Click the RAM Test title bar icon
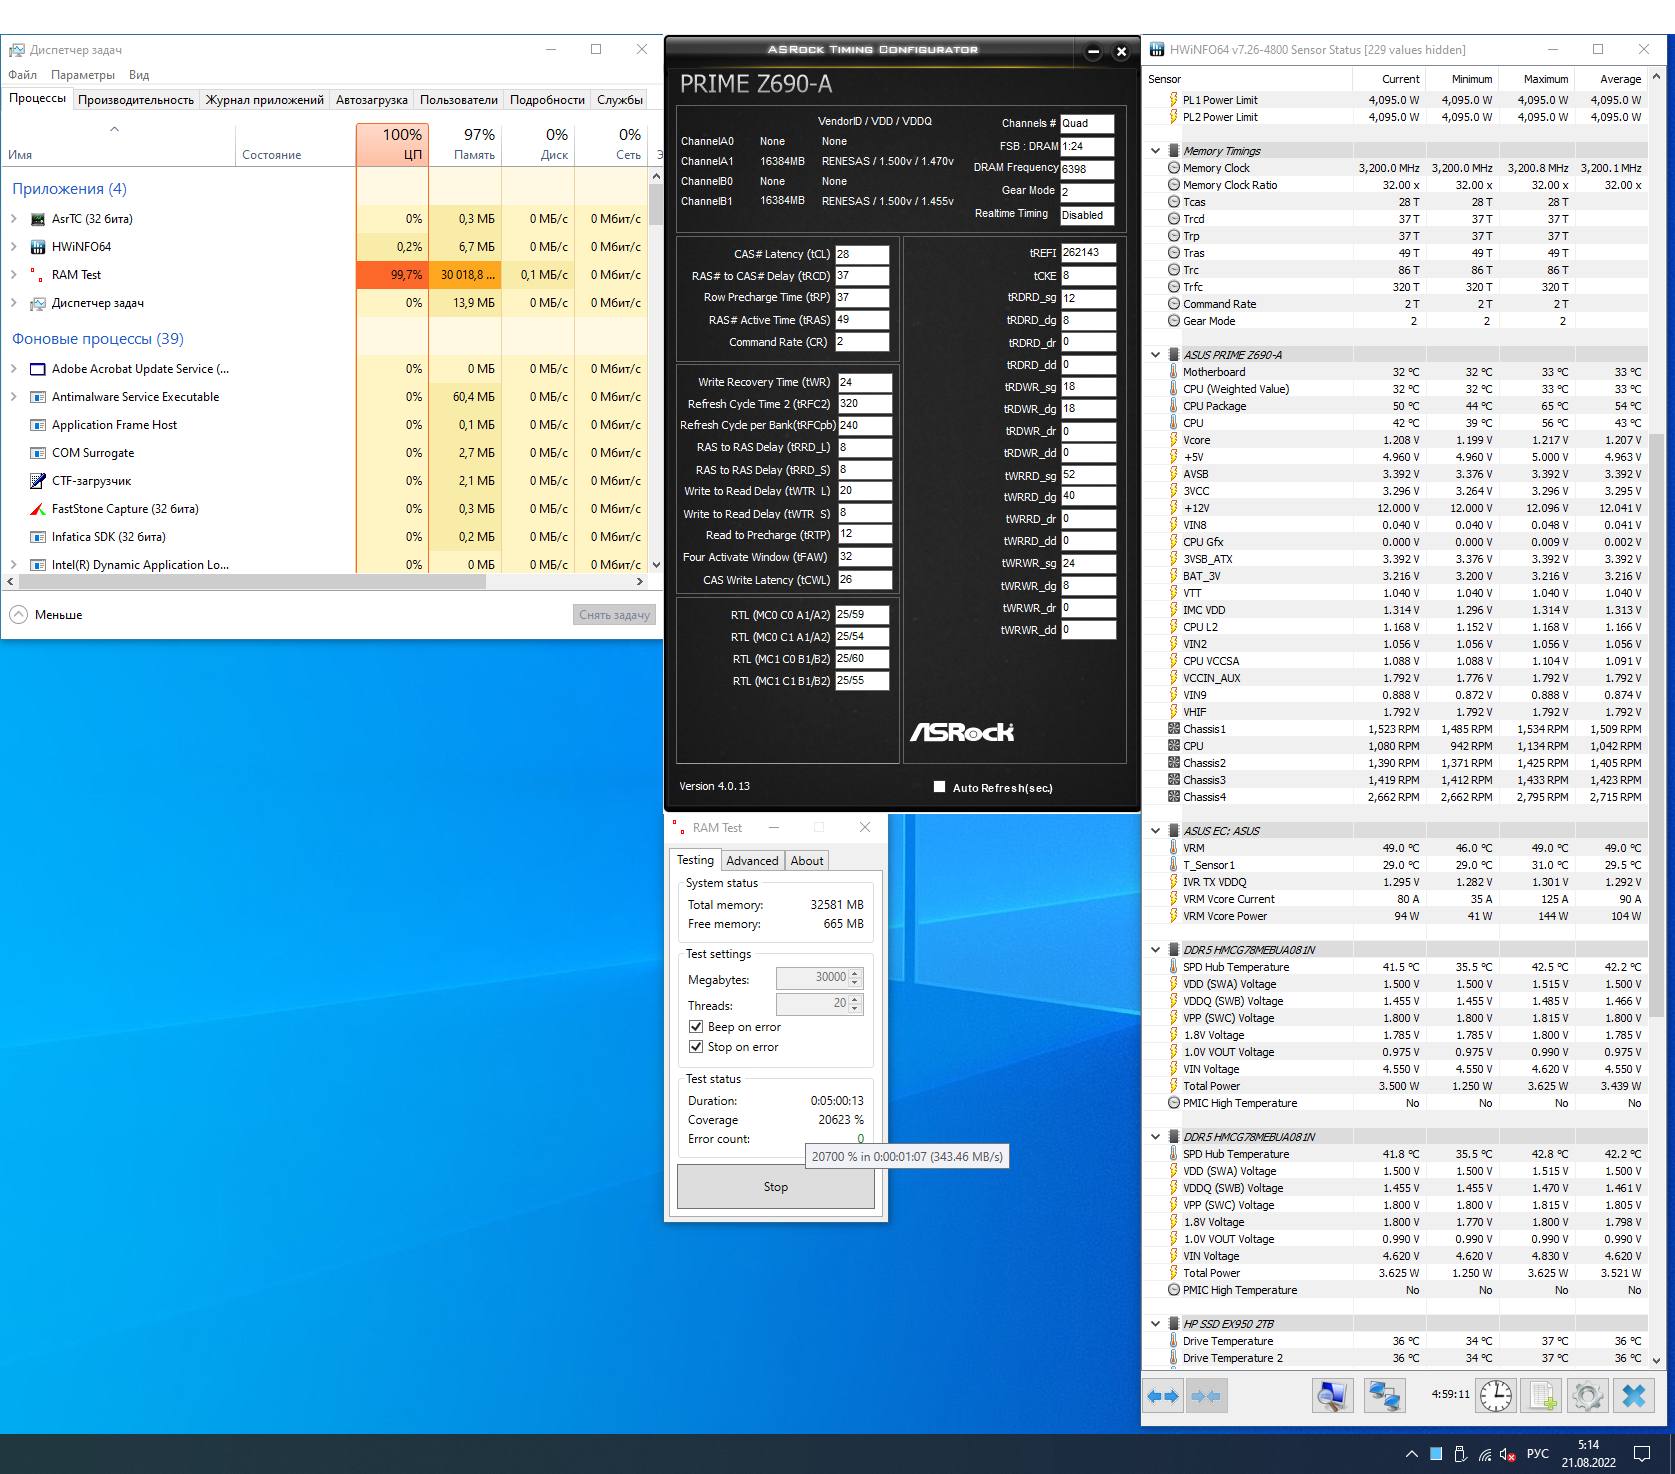Viewport: 1675px width, 1474px height. [x=678, y=828]
